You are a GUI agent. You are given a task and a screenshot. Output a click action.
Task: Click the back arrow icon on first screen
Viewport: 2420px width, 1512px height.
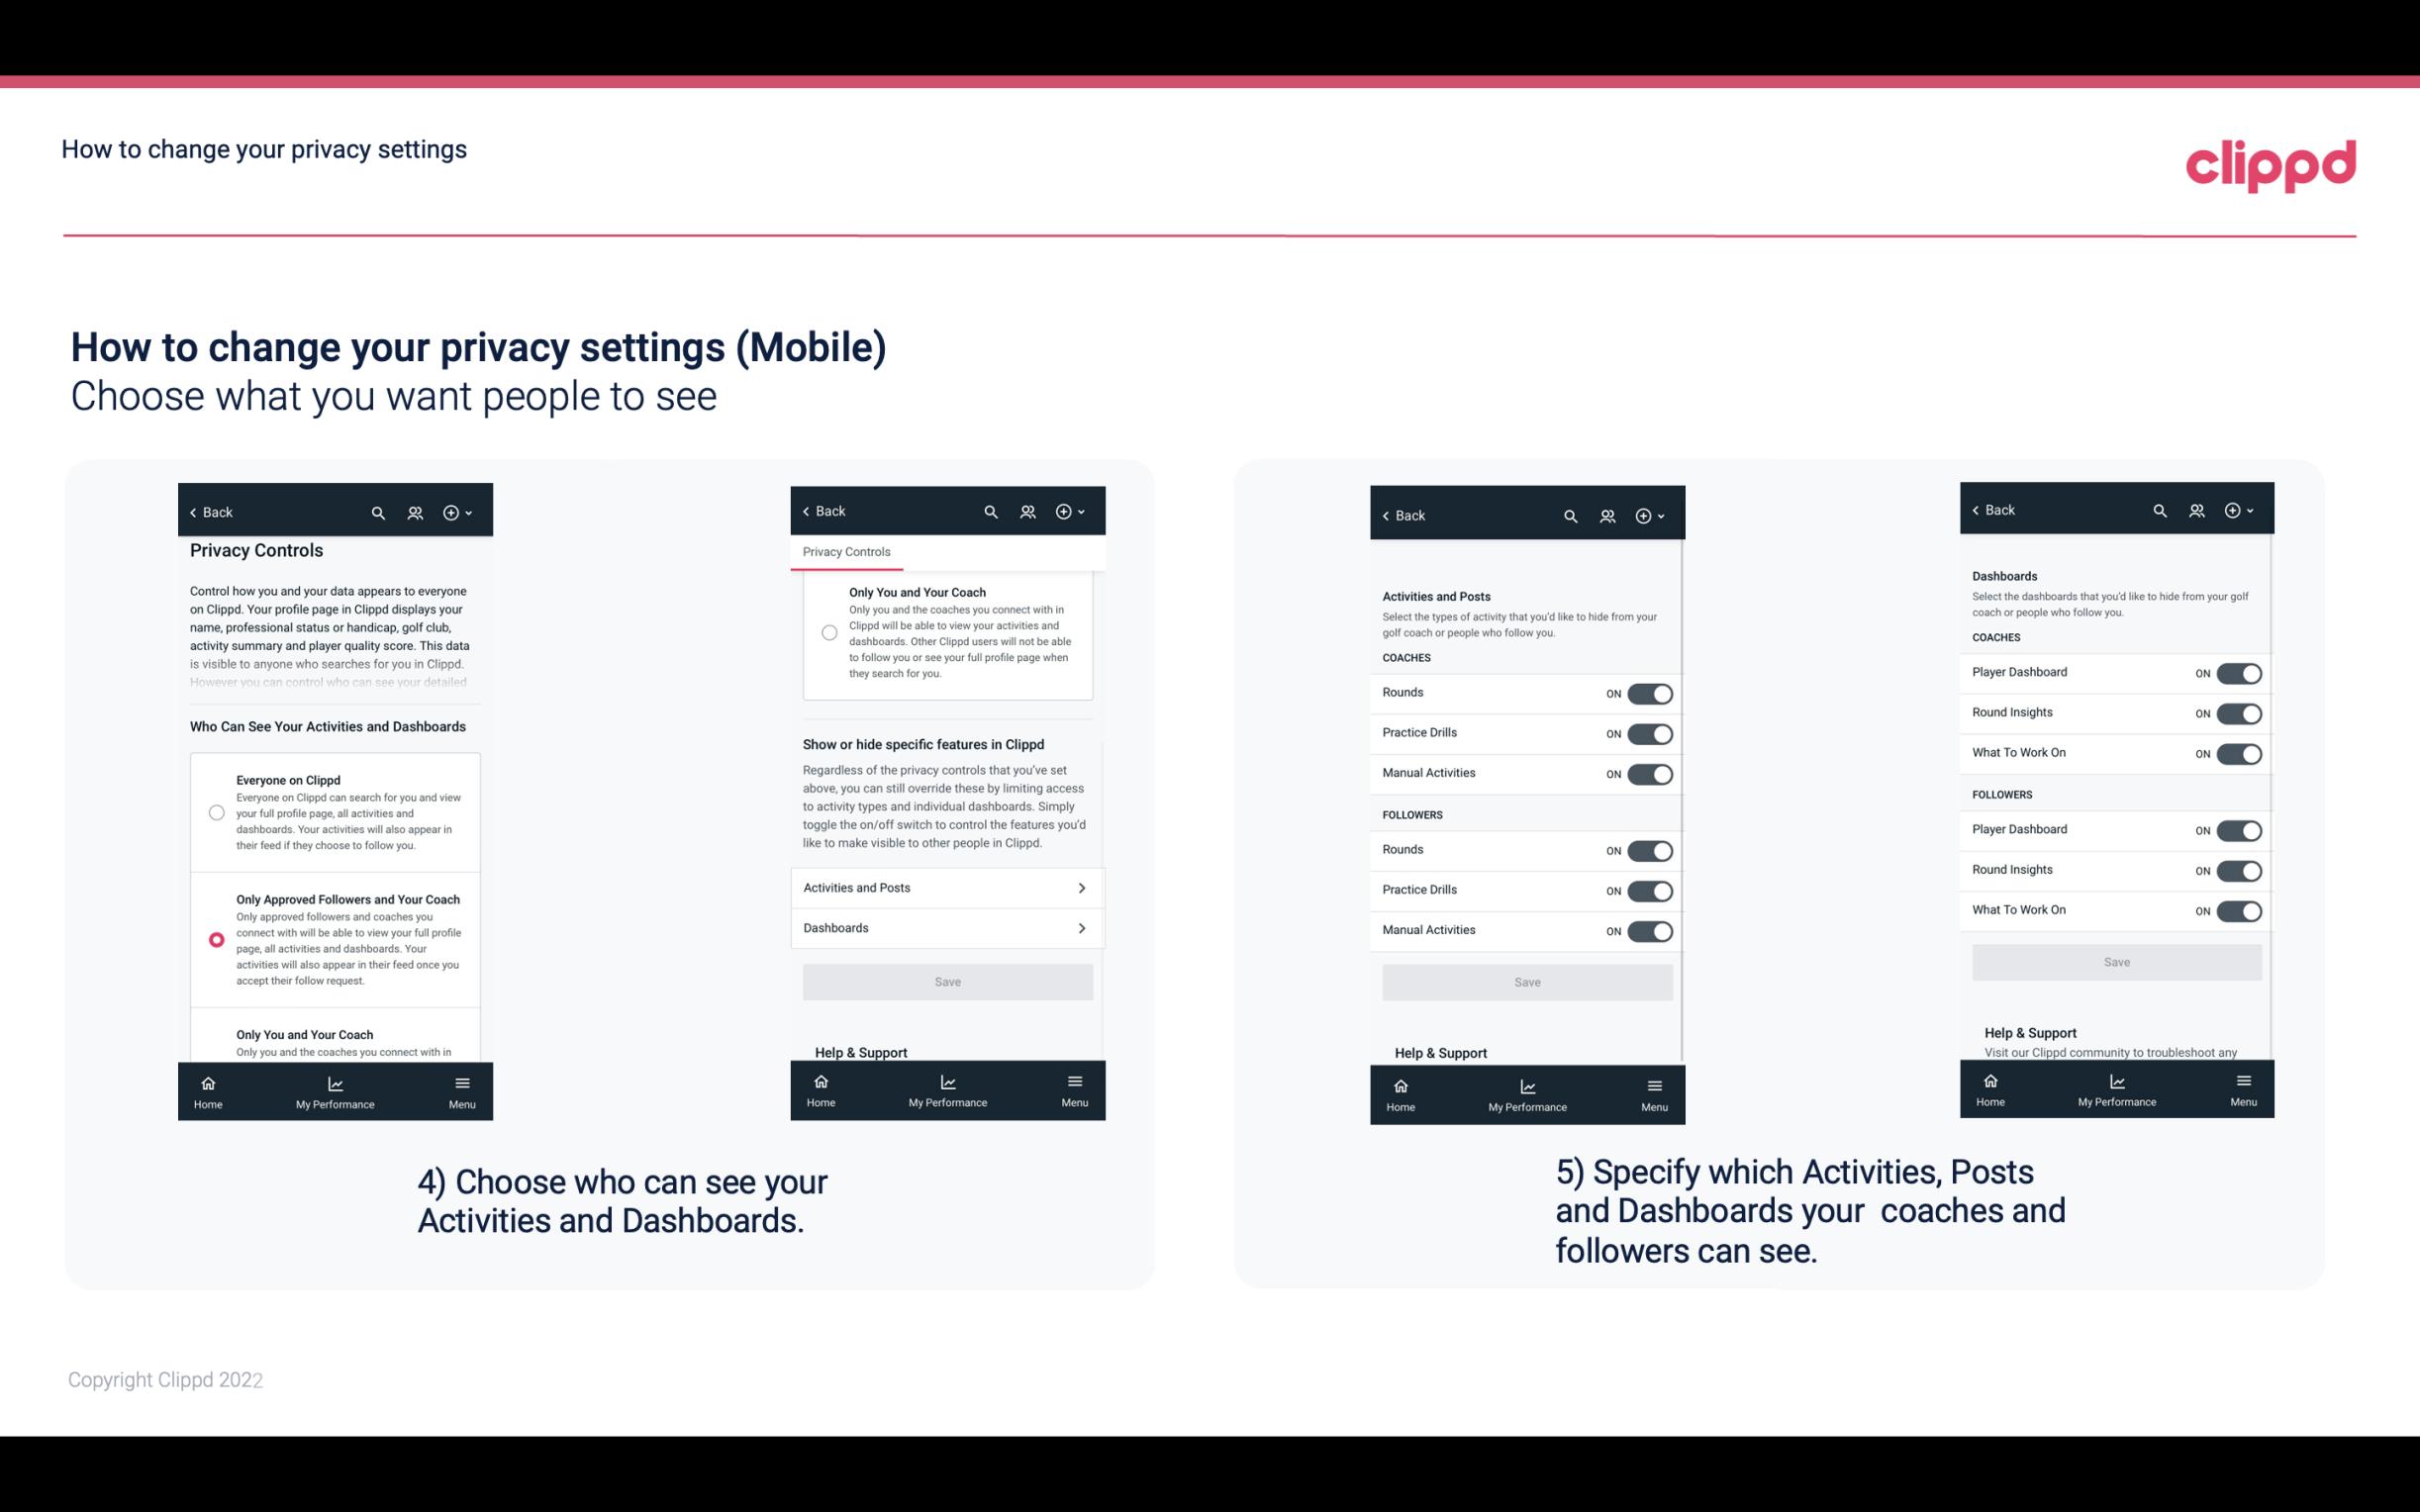coord(193,511)
